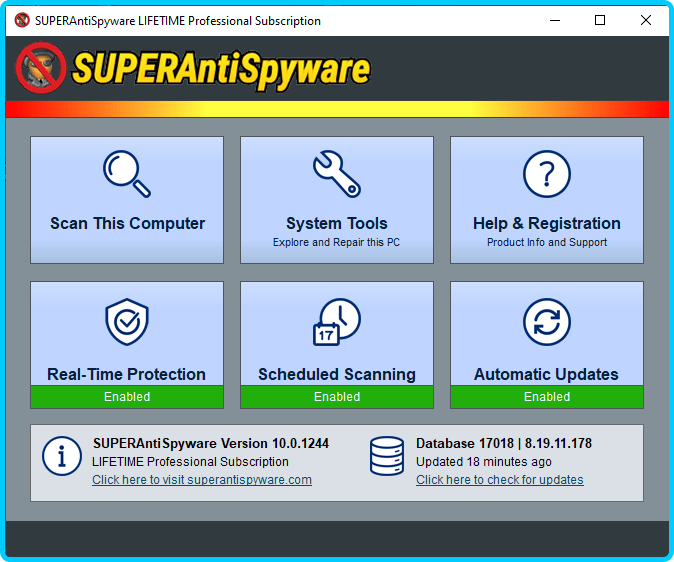Viewport: 674px width, 562px height.
Task: Click 'SUPERAntiSpyware Version 10.0.1244' text
Action: (211, 443)
